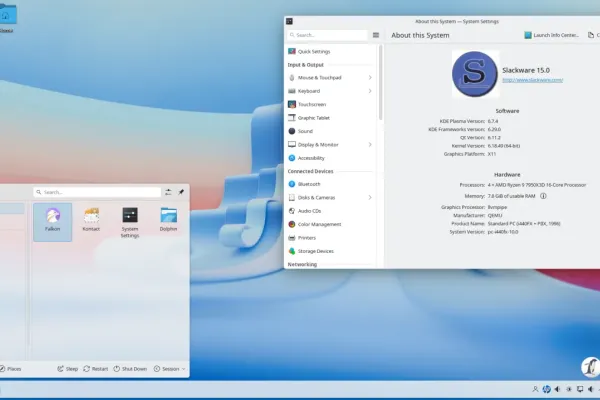Focus the System Settings search field
This screenshot has width=600, height=400.
[327, 35]
